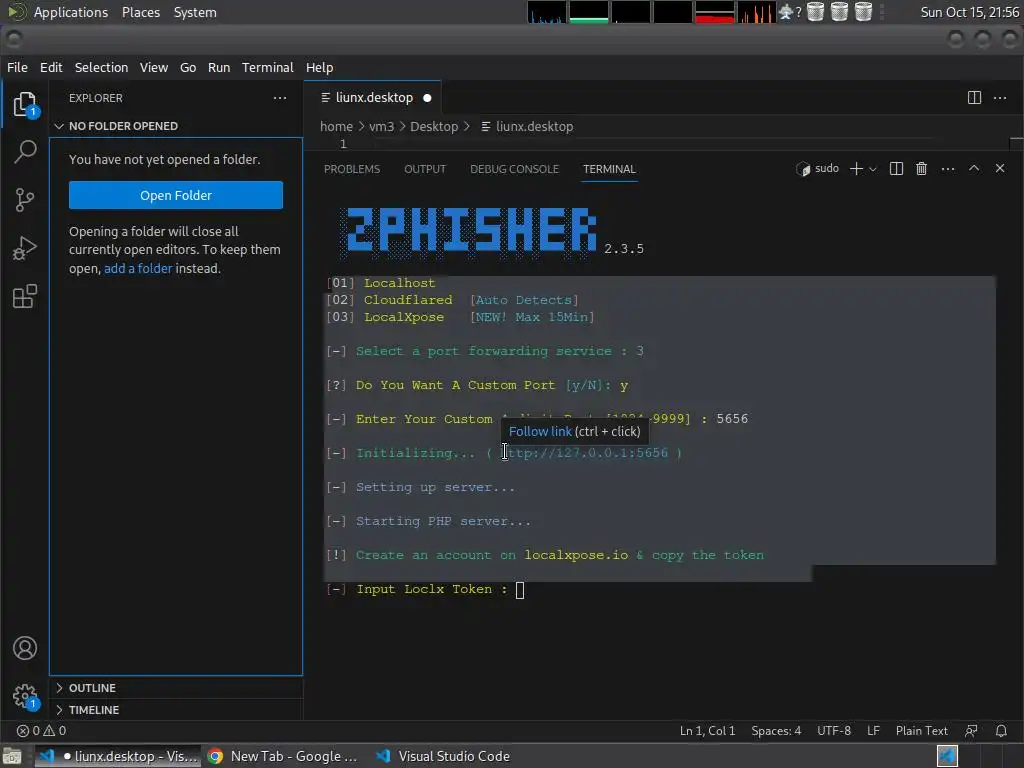The height and width of the screenshot is (768, 1024).
Task: Open the Help menu
Action: [319, 67]
